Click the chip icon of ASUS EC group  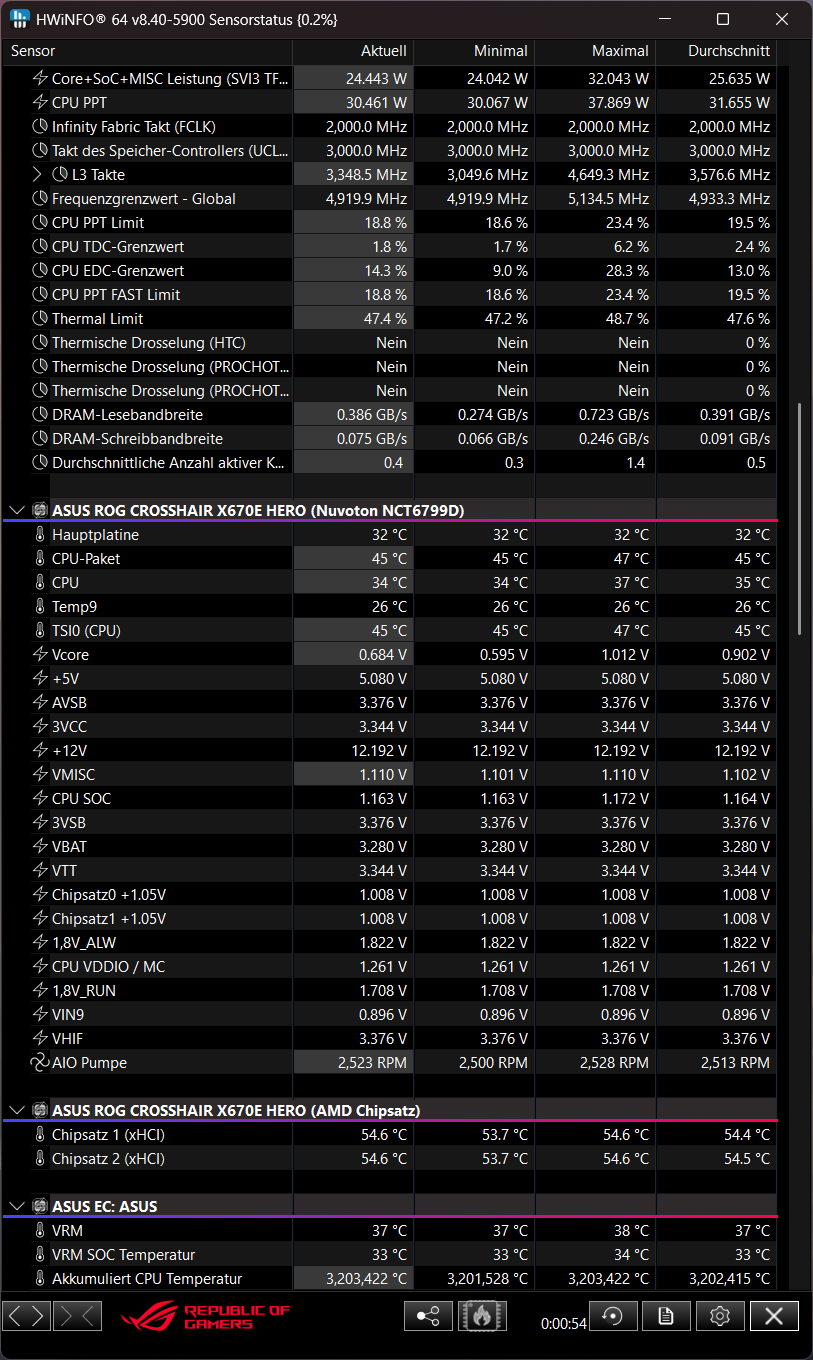click(x=40, y=1206)
